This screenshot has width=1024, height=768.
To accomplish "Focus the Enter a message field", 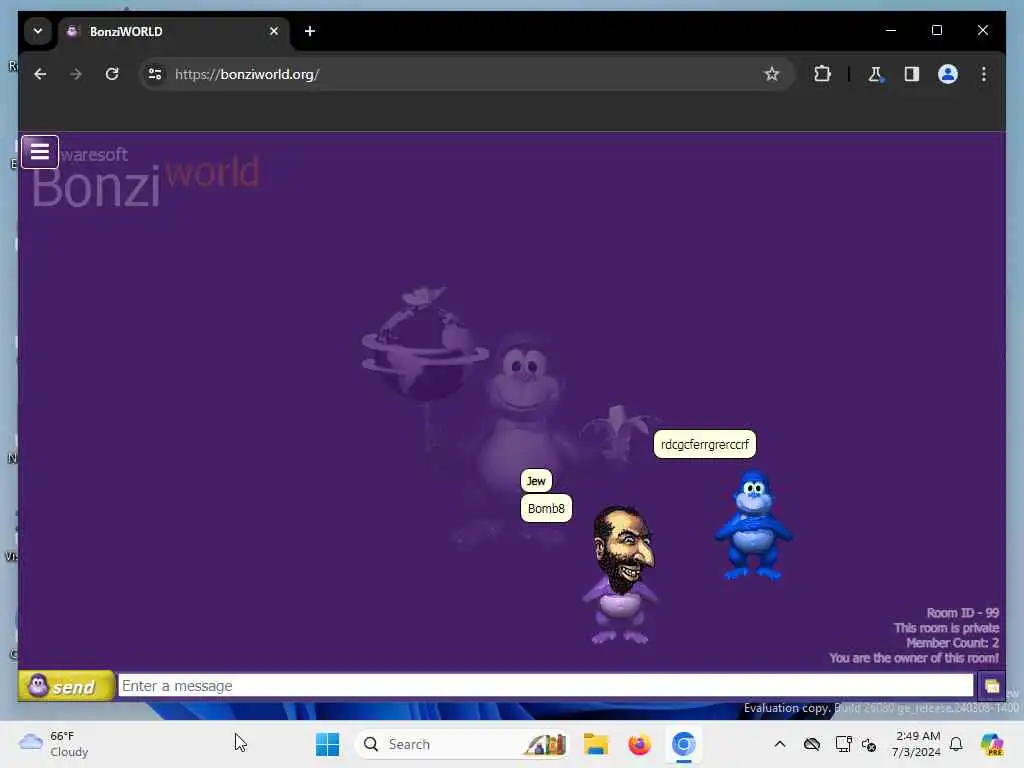I will pos(546,686).
